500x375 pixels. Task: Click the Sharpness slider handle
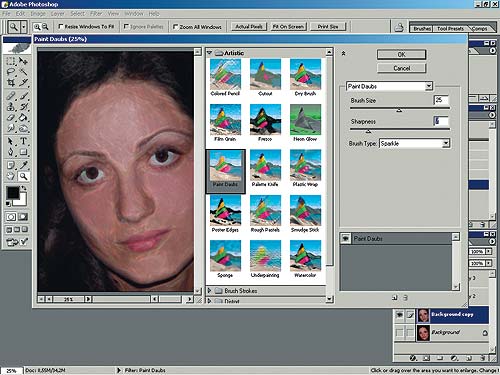[x=368, y=131]
